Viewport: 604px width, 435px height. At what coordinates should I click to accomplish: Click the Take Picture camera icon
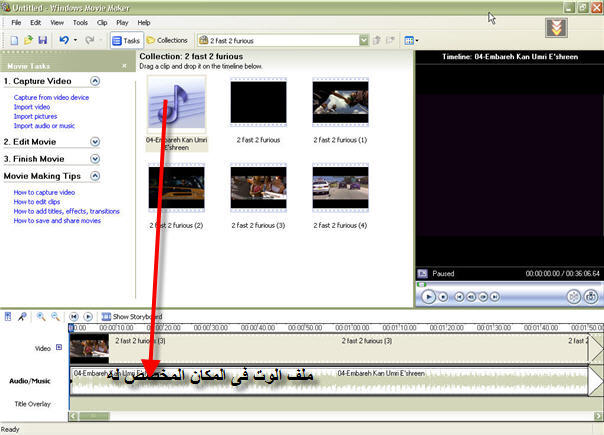tap(590, 296)
